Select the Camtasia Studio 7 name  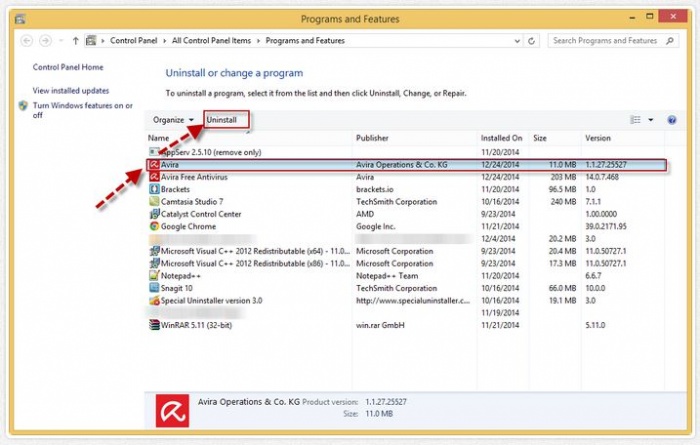point(192,202)
